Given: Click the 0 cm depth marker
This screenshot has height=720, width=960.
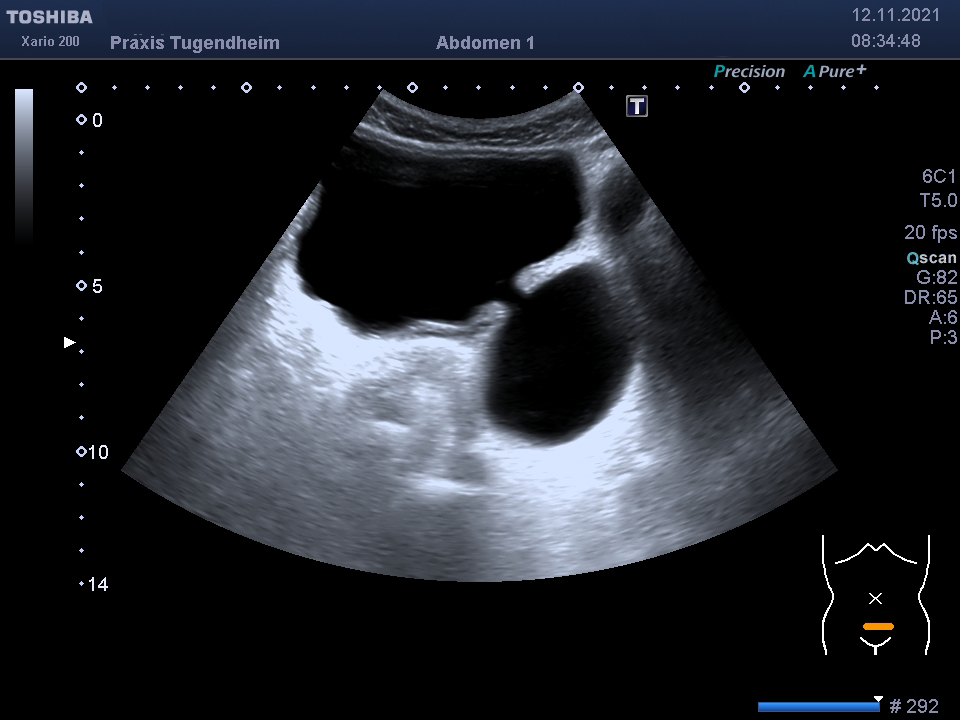Looking at the screenshot, I should coord(89,120).
